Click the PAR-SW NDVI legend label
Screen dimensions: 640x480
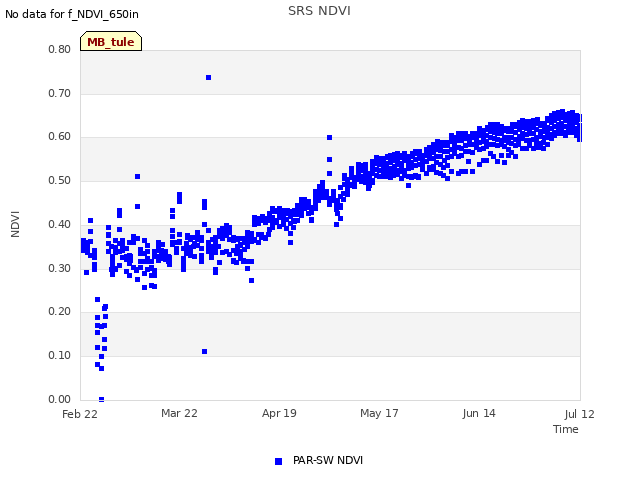click(328, 460)
